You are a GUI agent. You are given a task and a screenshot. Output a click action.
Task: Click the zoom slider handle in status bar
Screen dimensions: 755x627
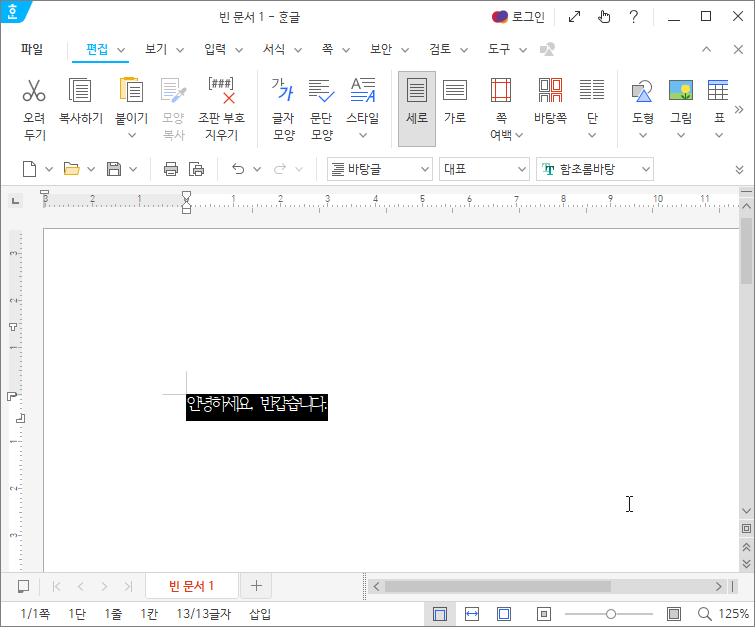(x=611, y=614)
